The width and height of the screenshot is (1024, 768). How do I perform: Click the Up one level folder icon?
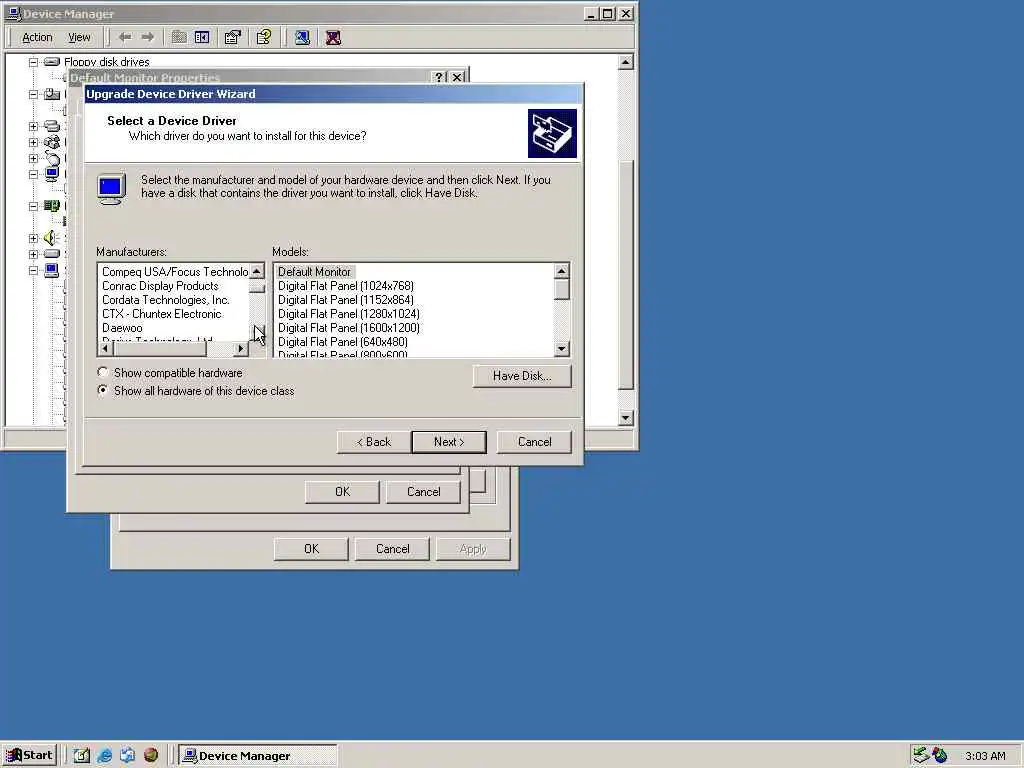coord(179,37)
